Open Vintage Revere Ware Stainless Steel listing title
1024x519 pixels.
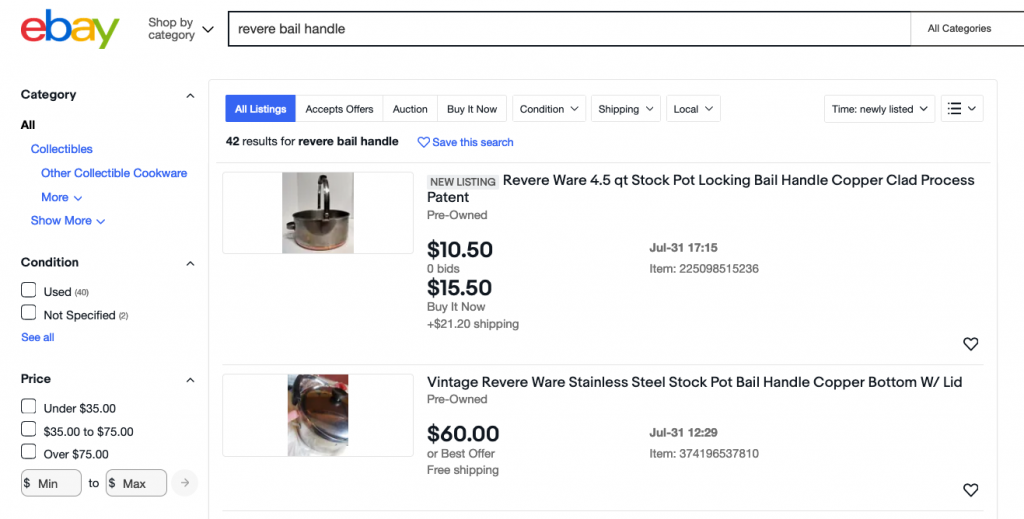(x=694, y=382)
